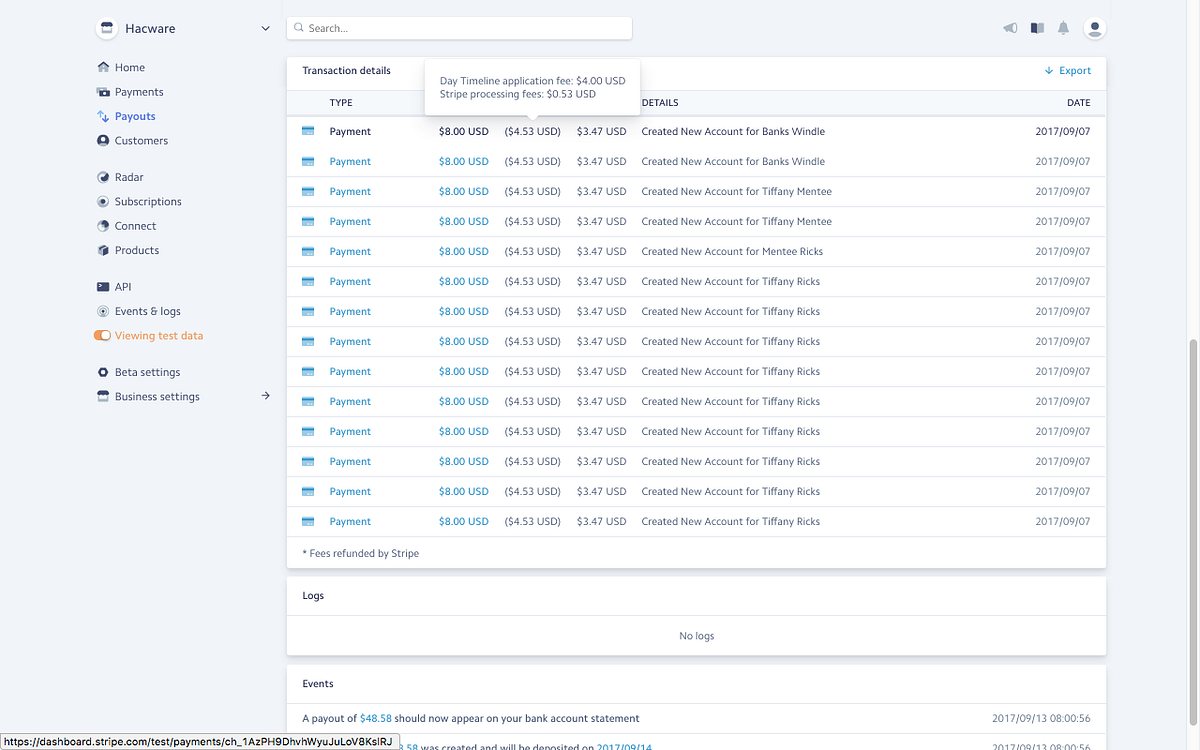
Task: Click card icon of first Banks Windle payment
Action: tap(308, 131)
